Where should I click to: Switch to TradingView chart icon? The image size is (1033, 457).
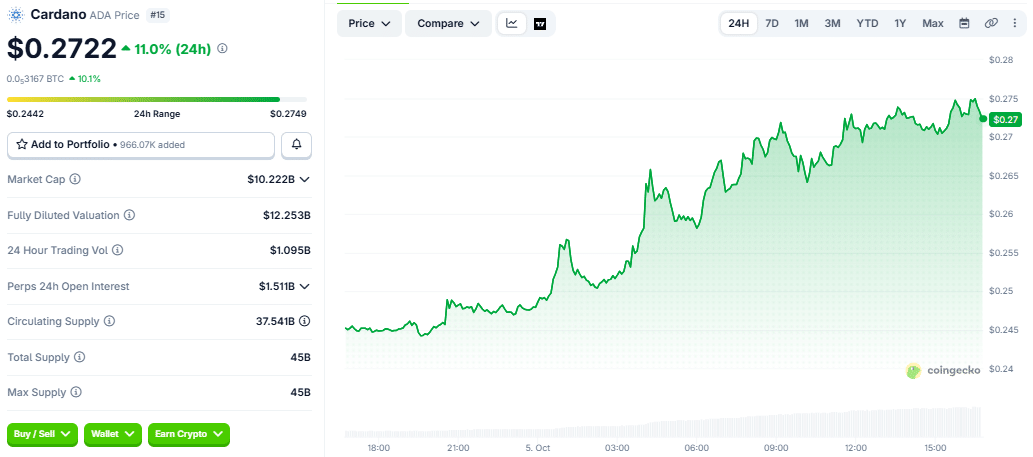coord(540,24)
